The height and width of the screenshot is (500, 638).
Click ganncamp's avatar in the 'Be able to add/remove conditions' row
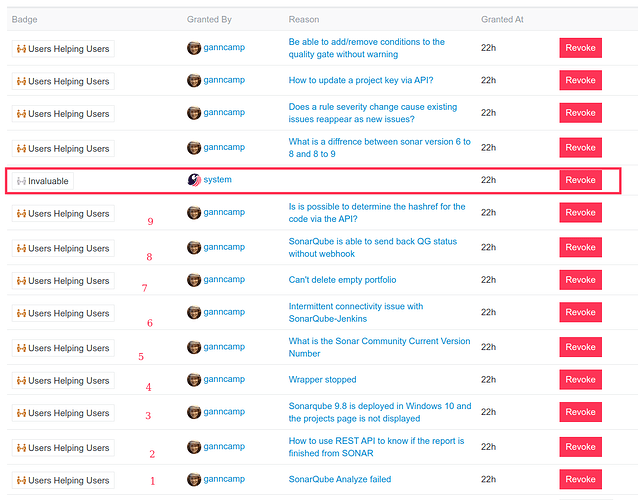tap(194, 48)
